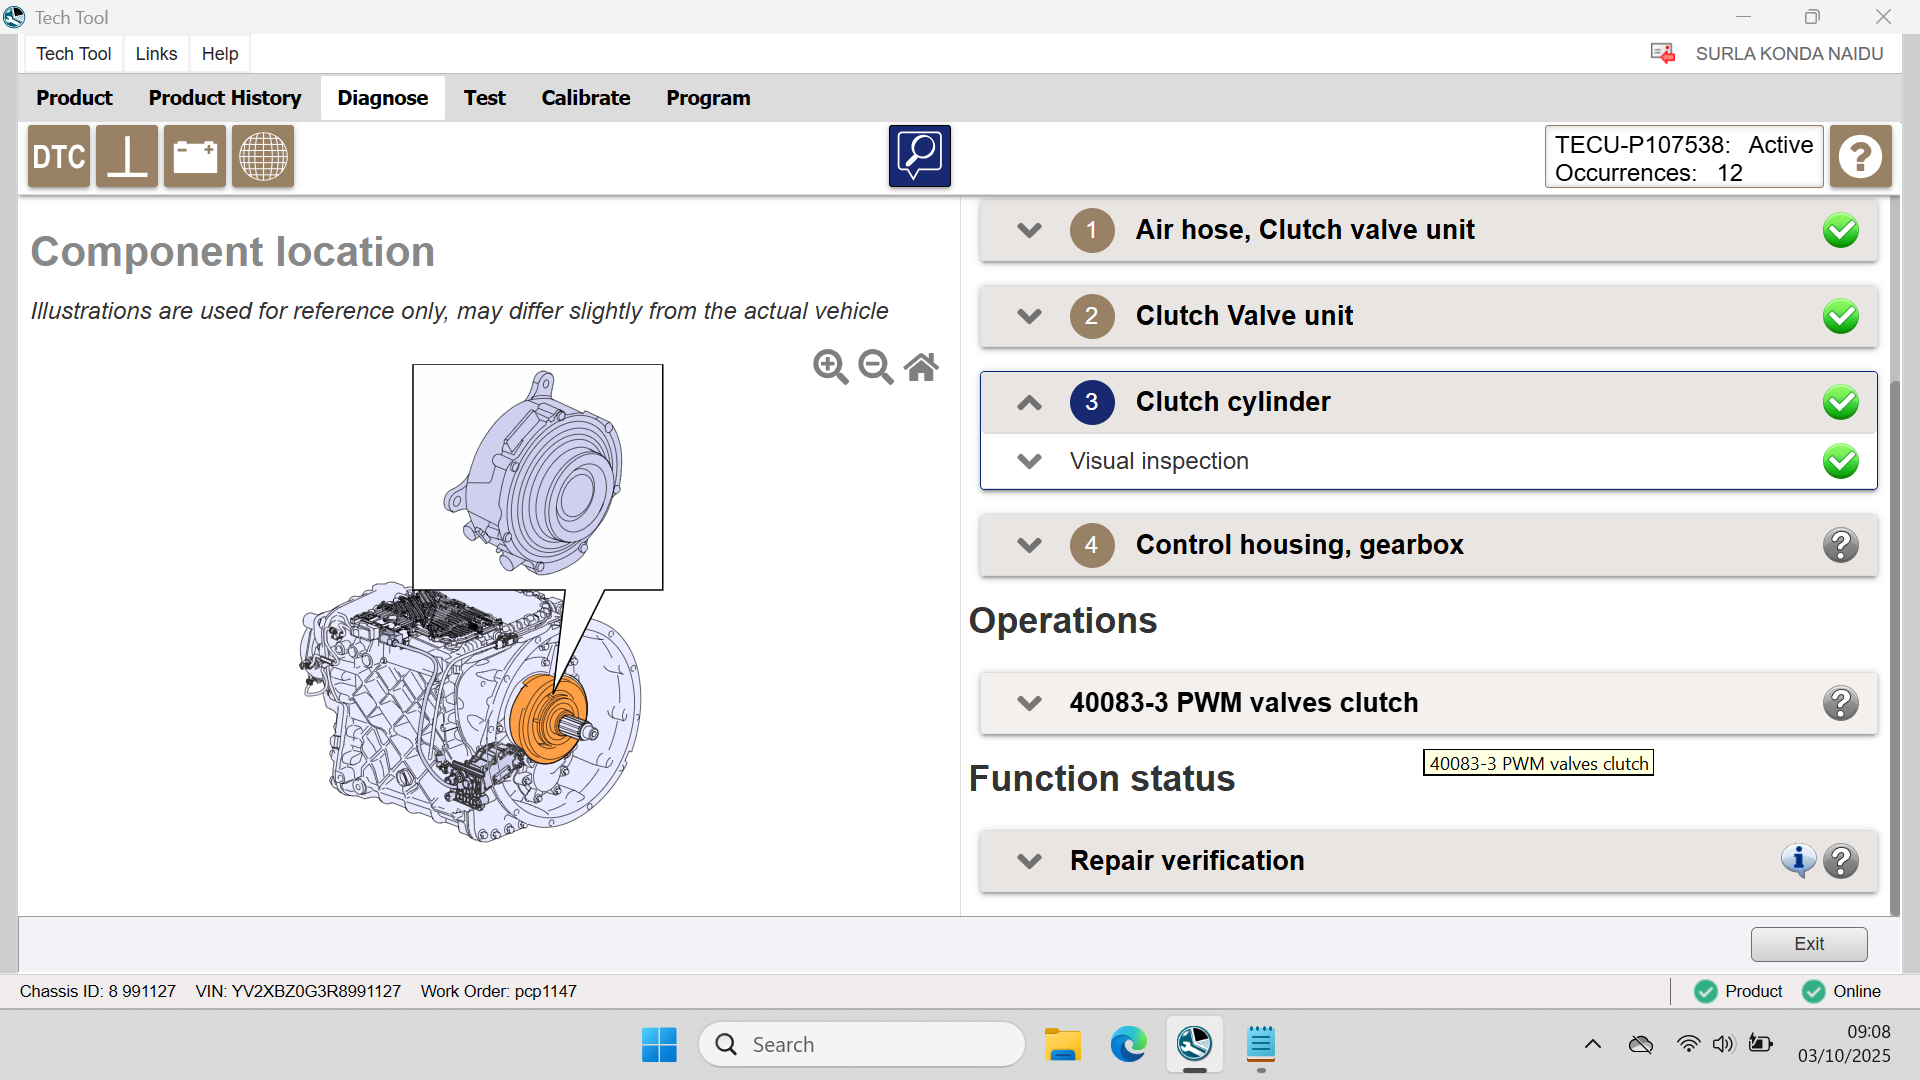Open the blue info icon on Repair verification
Image resolution: width=1920 pixels, height=1080 pixels.
pyautogui.click(x=1798, y=860)
